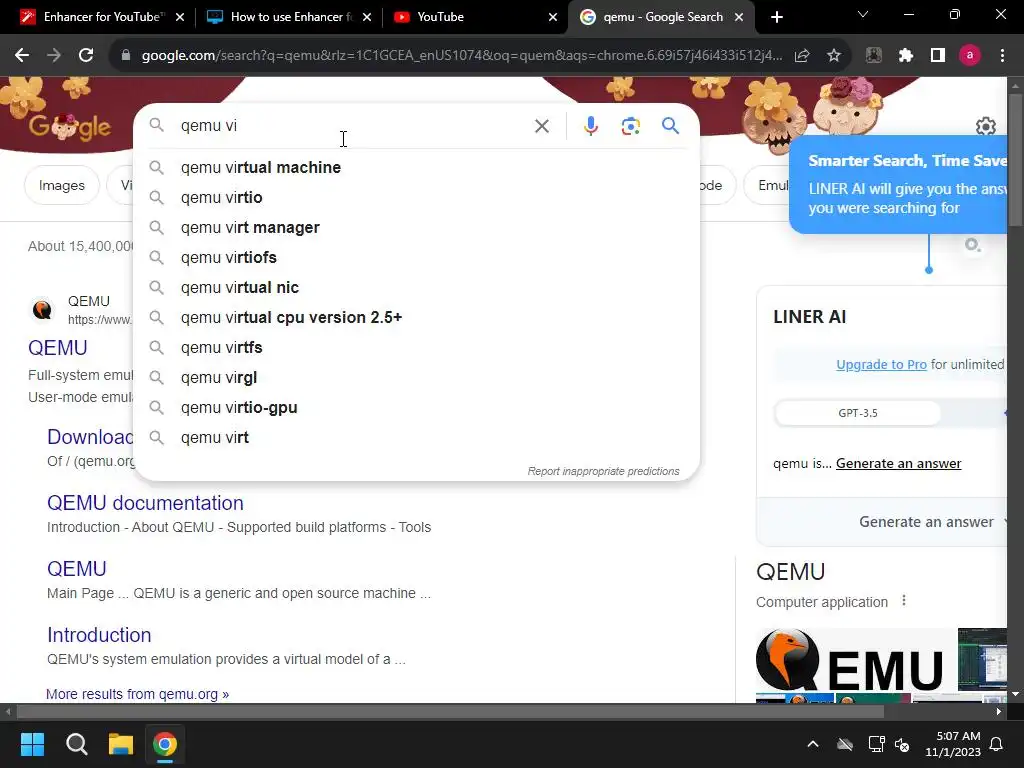1024x768 pixels.
Task: Open the clock and date flyout
Action: 953,744
